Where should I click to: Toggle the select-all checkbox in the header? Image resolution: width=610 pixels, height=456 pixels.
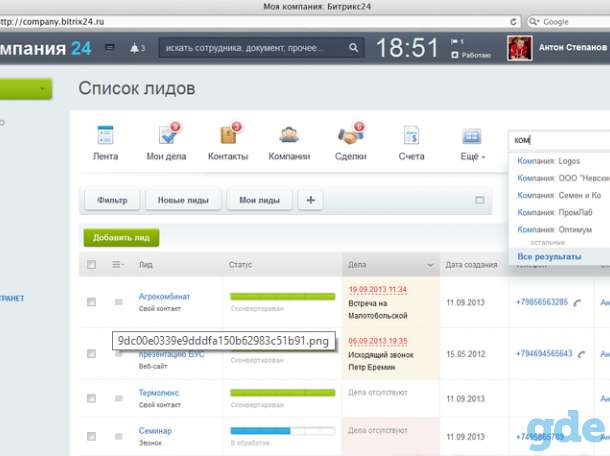tap(91, 265)
